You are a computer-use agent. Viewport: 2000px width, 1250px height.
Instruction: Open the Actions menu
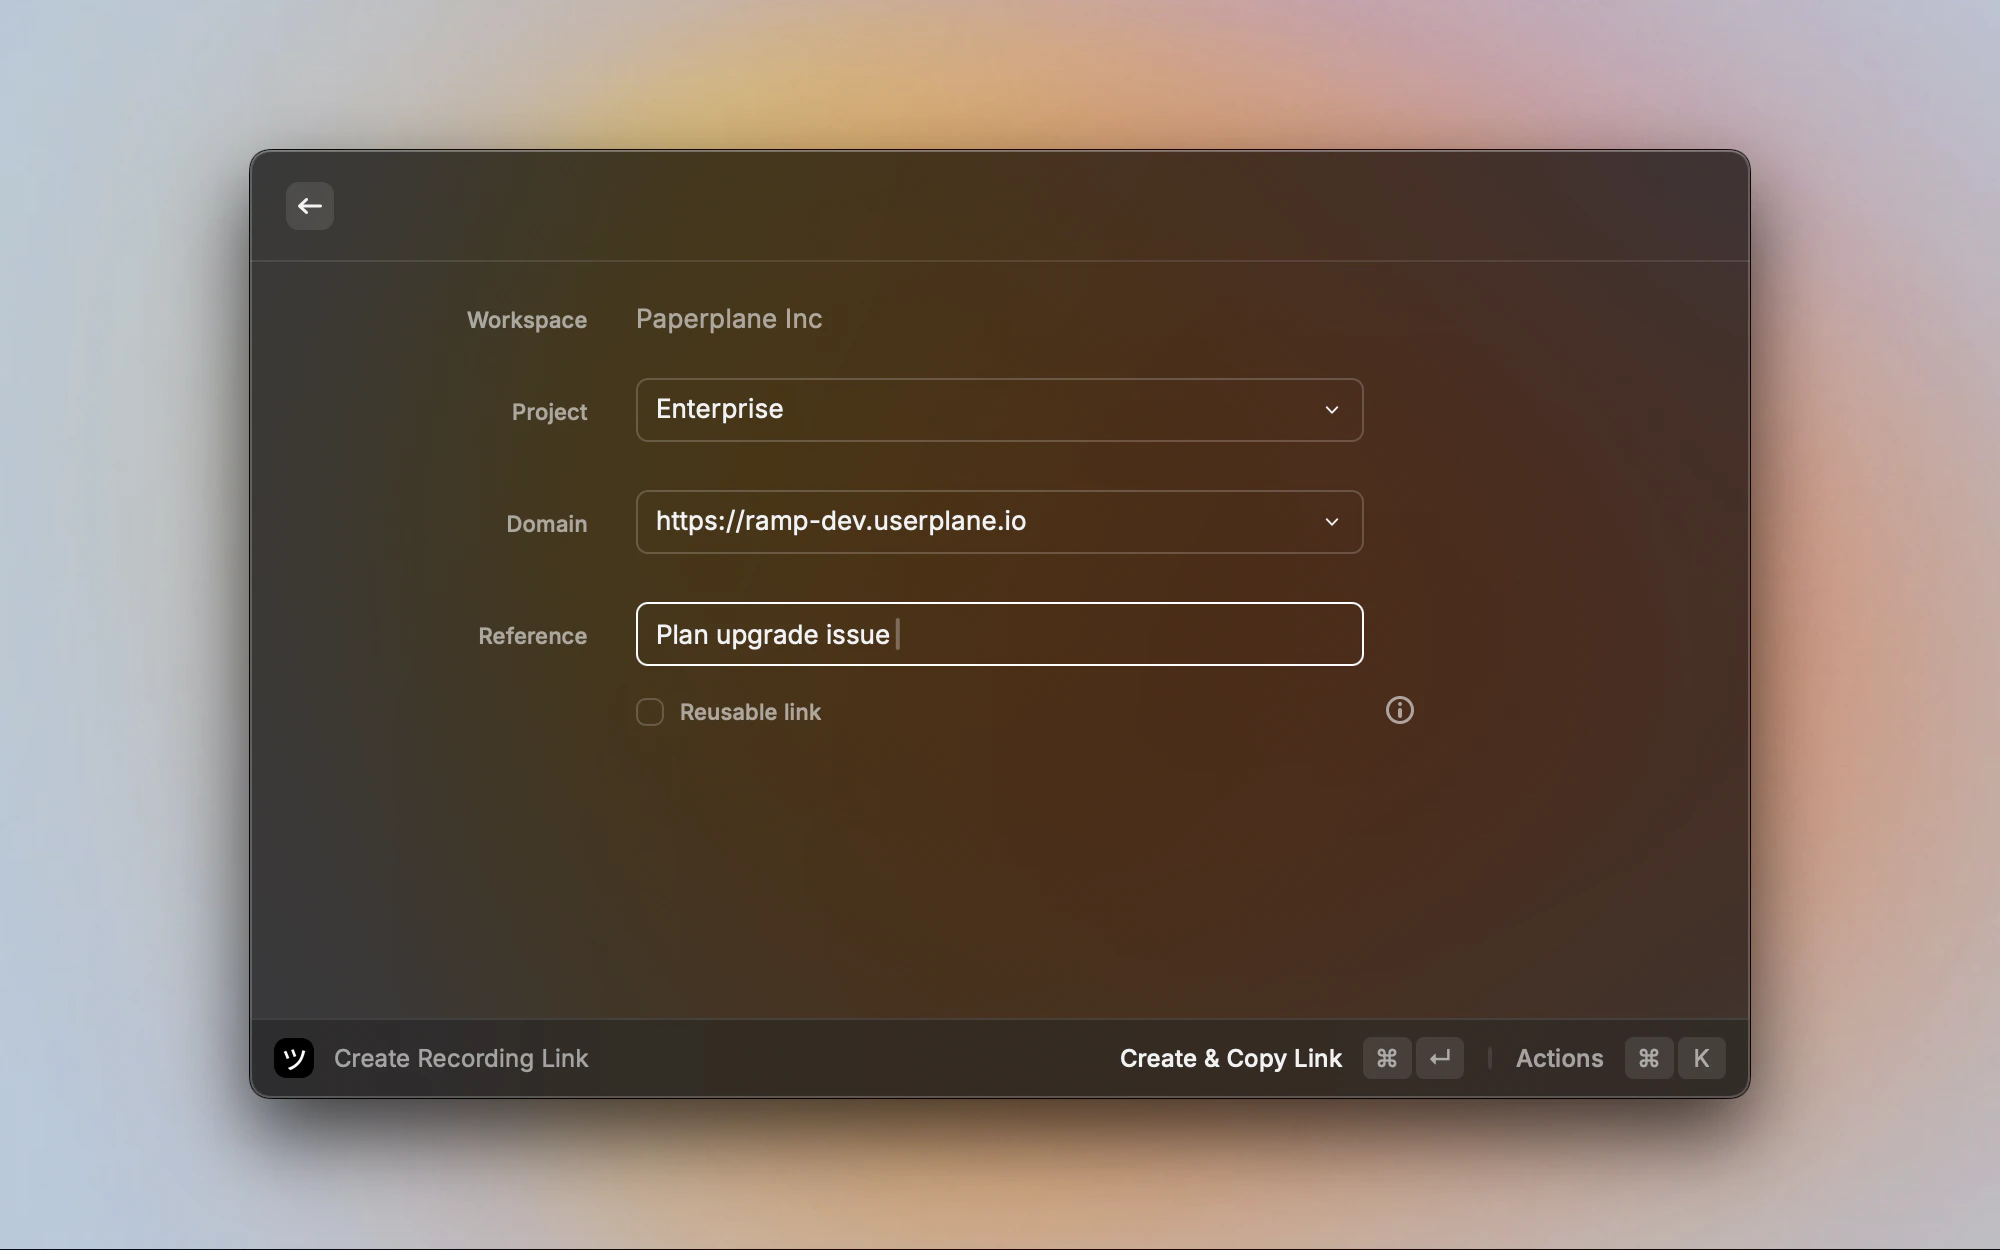tap(1559, 1058)
